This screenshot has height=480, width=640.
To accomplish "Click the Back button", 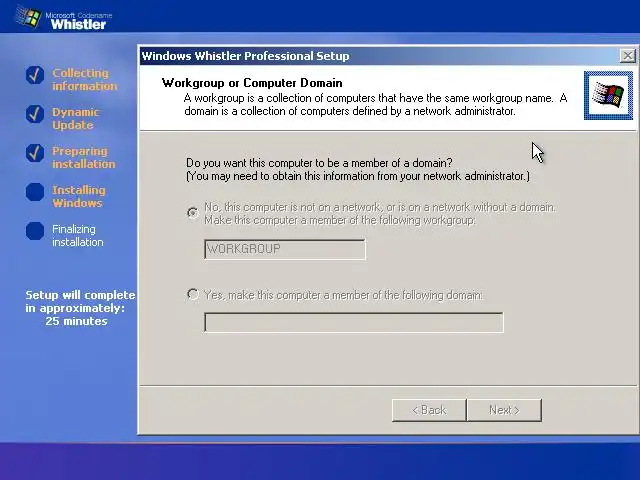I will (x=429, y=410).
